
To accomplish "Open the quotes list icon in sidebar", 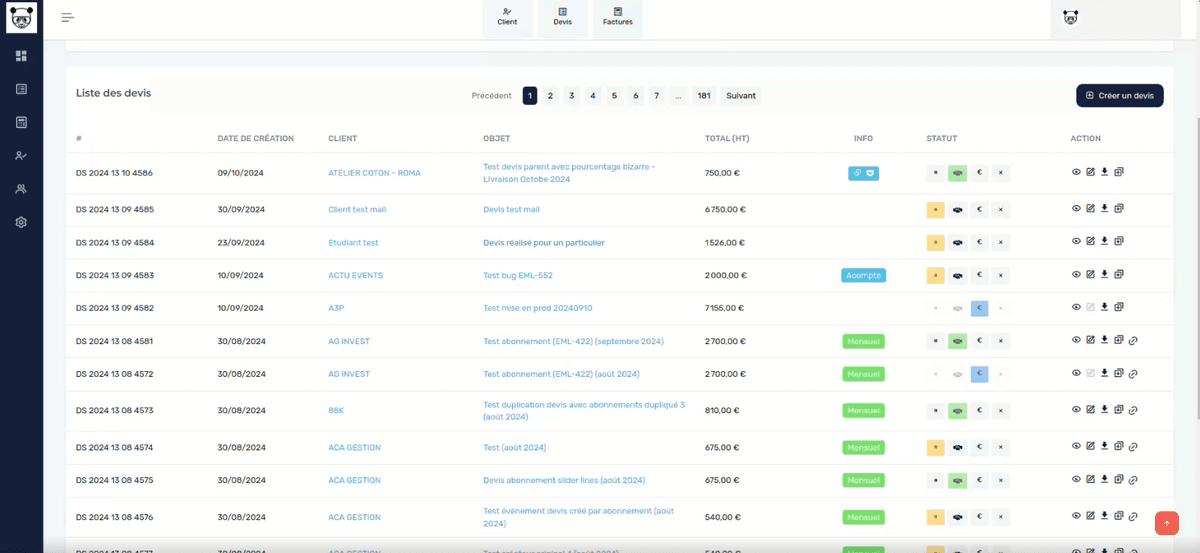I will pos(21,89).
